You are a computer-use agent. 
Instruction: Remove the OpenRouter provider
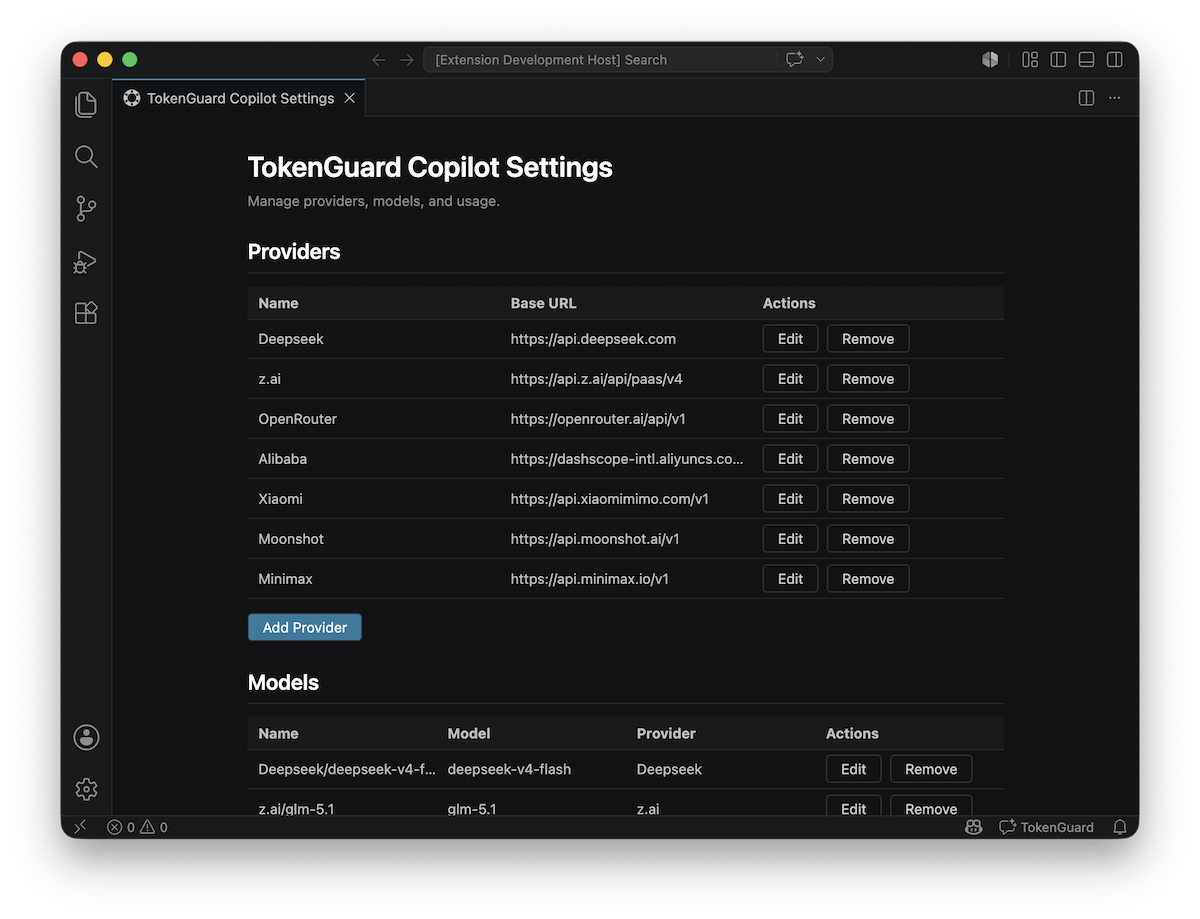tap(868, 419)
